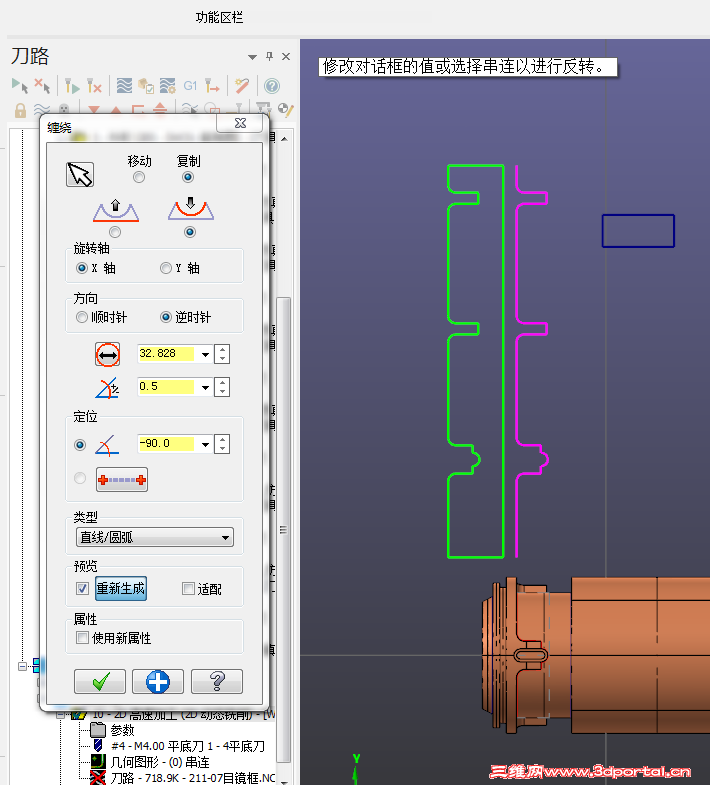The height and width of the screenshot is (785, 710).
Task: Open the 0.5 tolerance dropdown arrow
Action: coord(205,387)
